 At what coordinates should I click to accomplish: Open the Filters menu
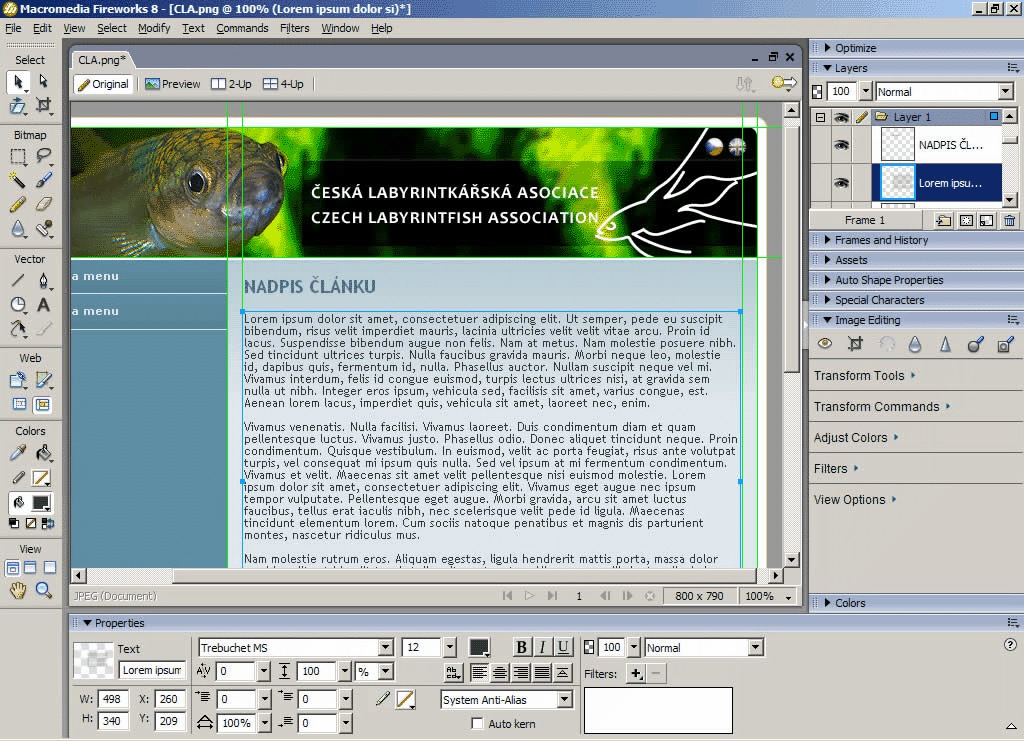point(295,28)
